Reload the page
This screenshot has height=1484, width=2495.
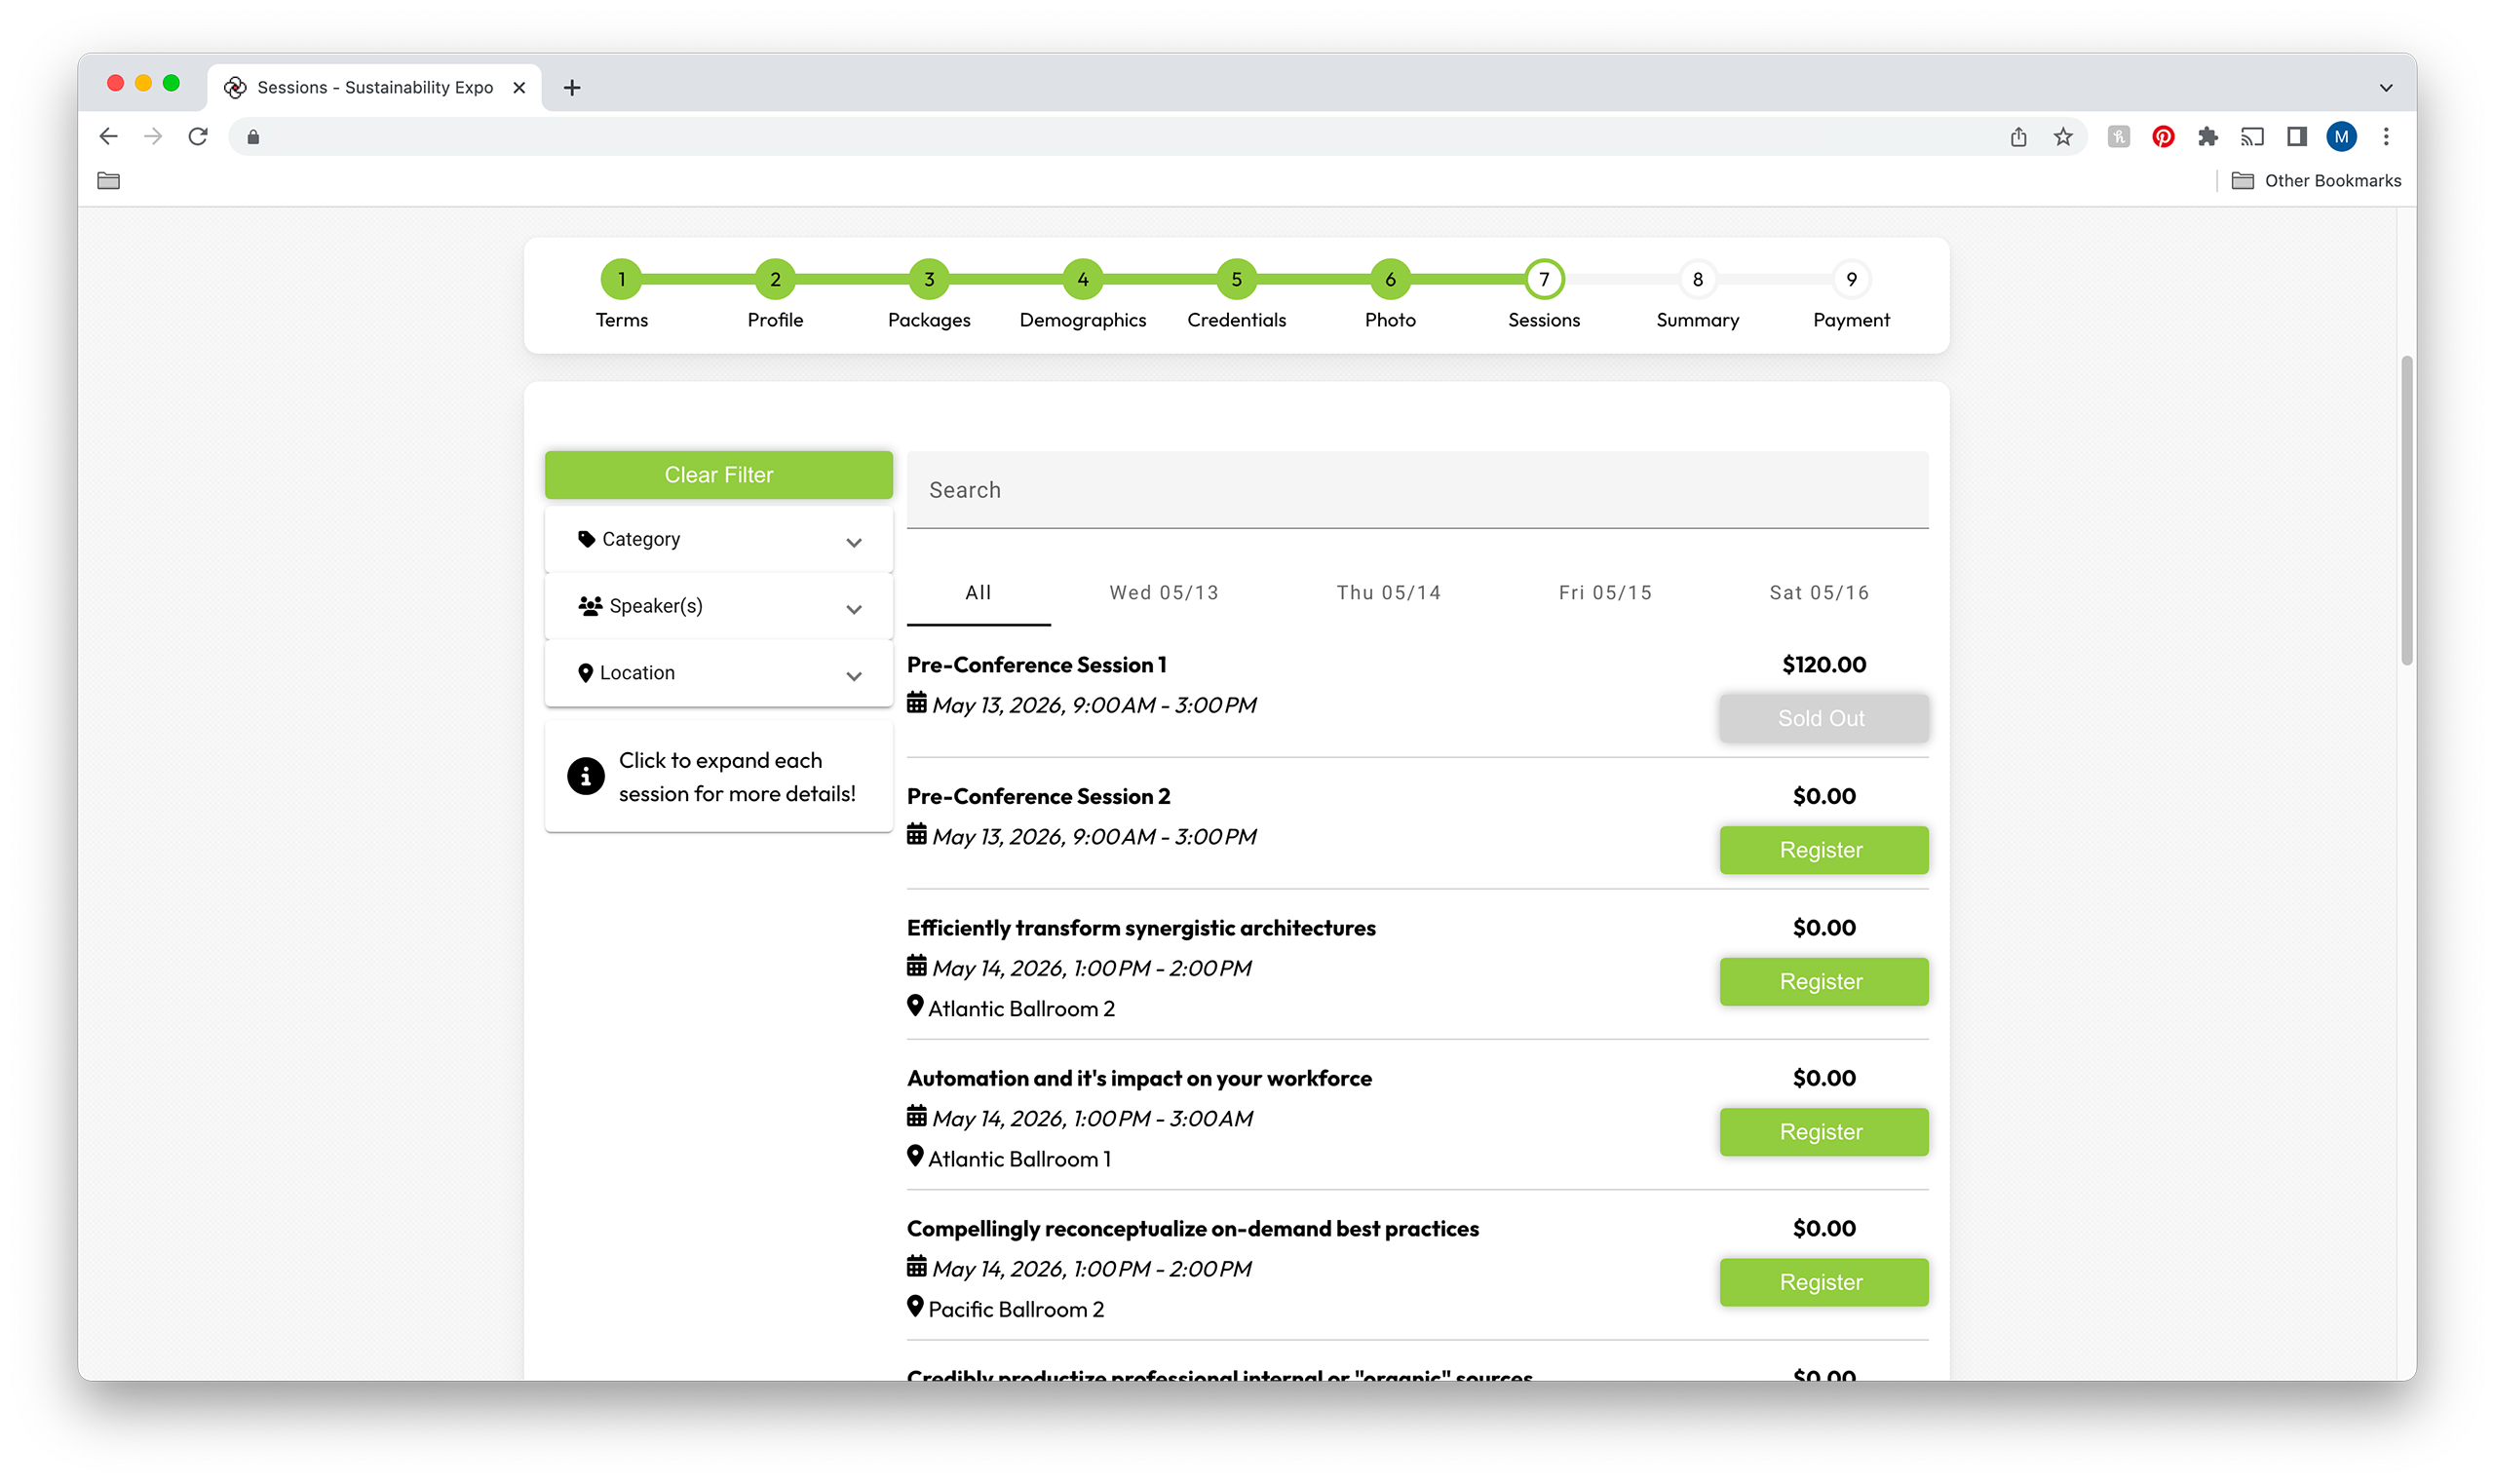pyautogui.click(x=198, y=137)
